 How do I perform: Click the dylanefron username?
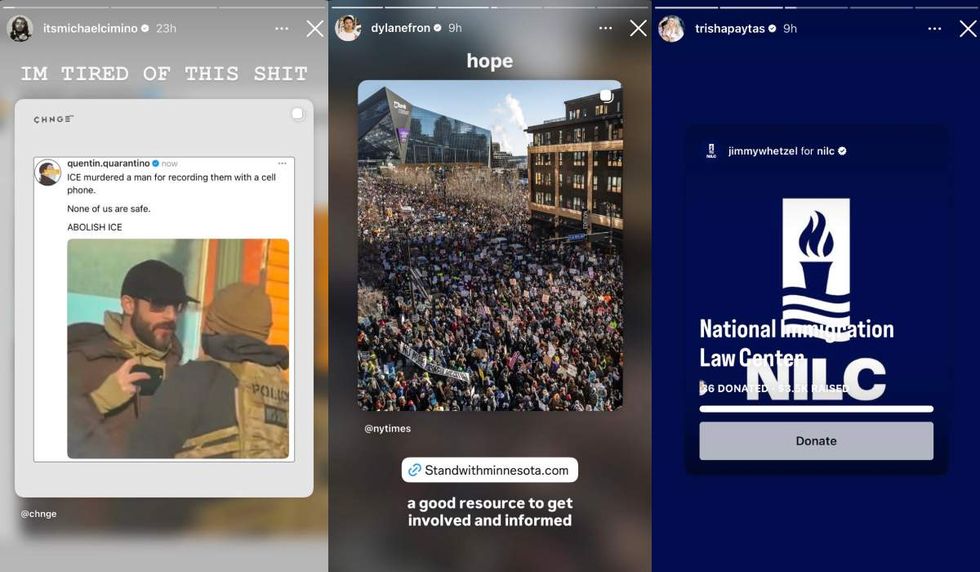click(401, 28)
